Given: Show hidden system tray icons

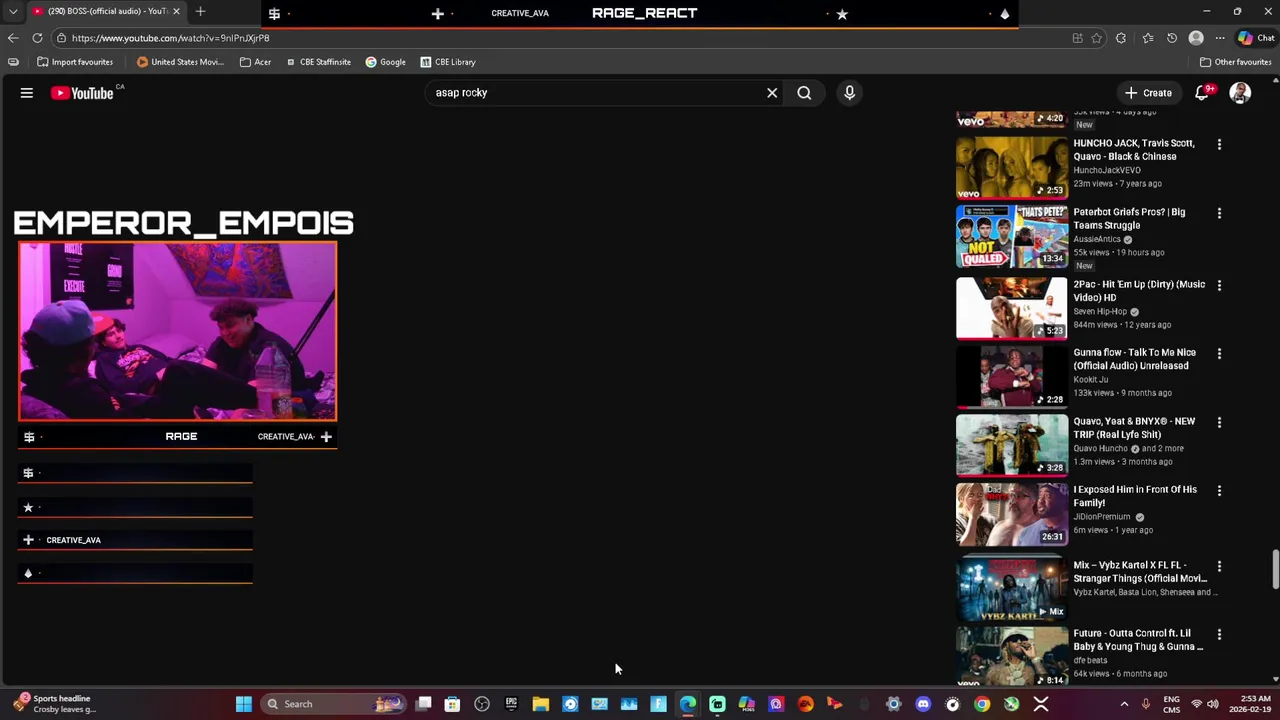Looking at the screenshot, I should [1124, 704].
